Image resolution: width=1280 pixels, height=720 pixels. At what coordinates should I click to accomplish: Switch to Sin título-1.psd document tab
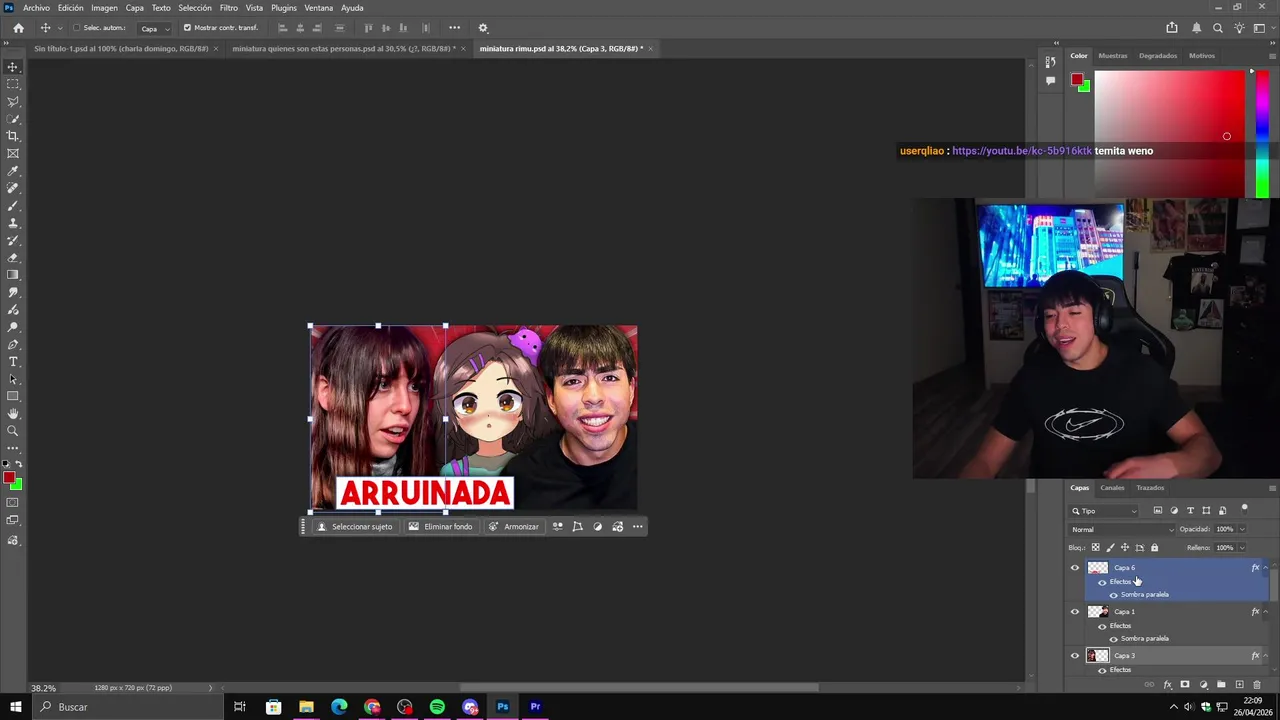(120, 48)
